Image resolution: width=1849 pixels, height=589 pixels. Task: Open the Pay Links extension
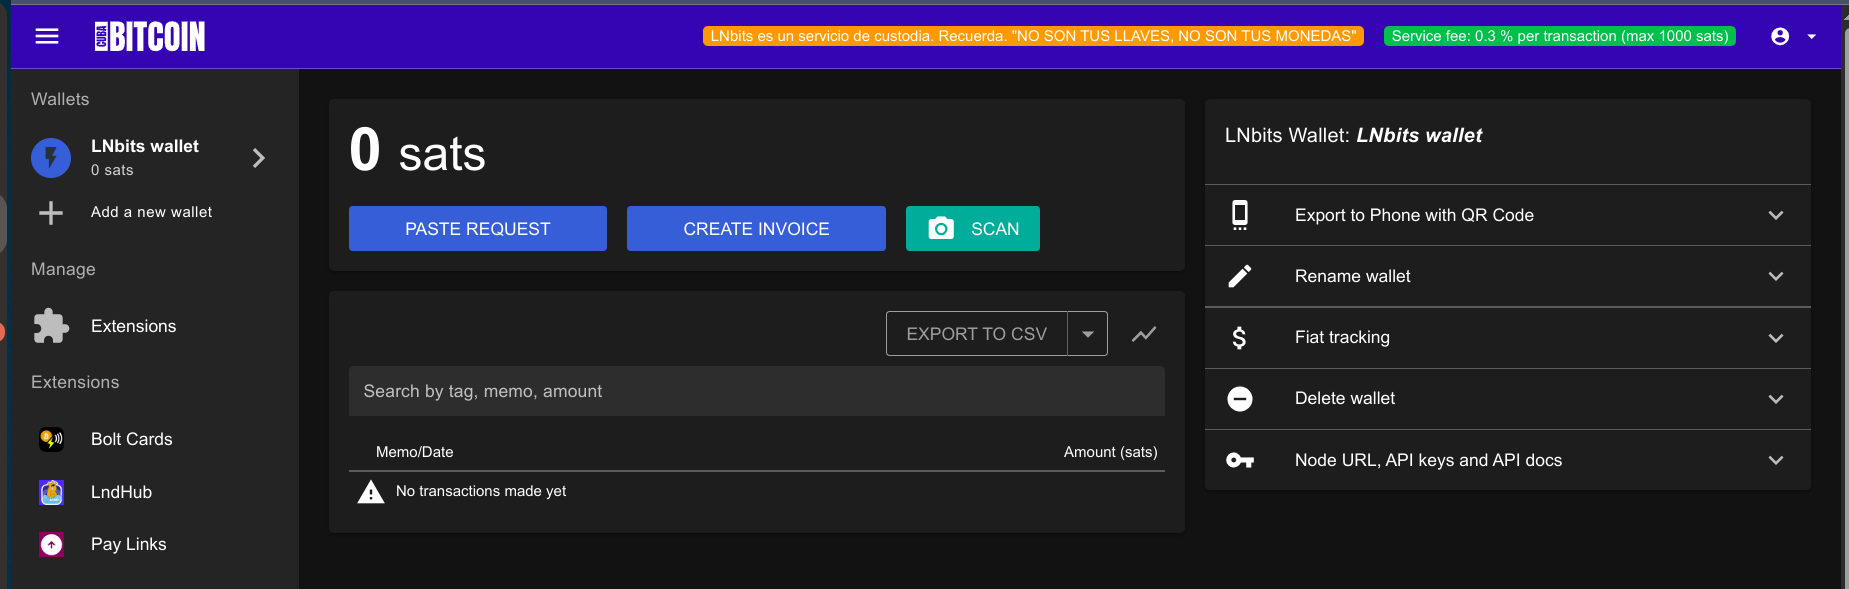pos(128,544)
